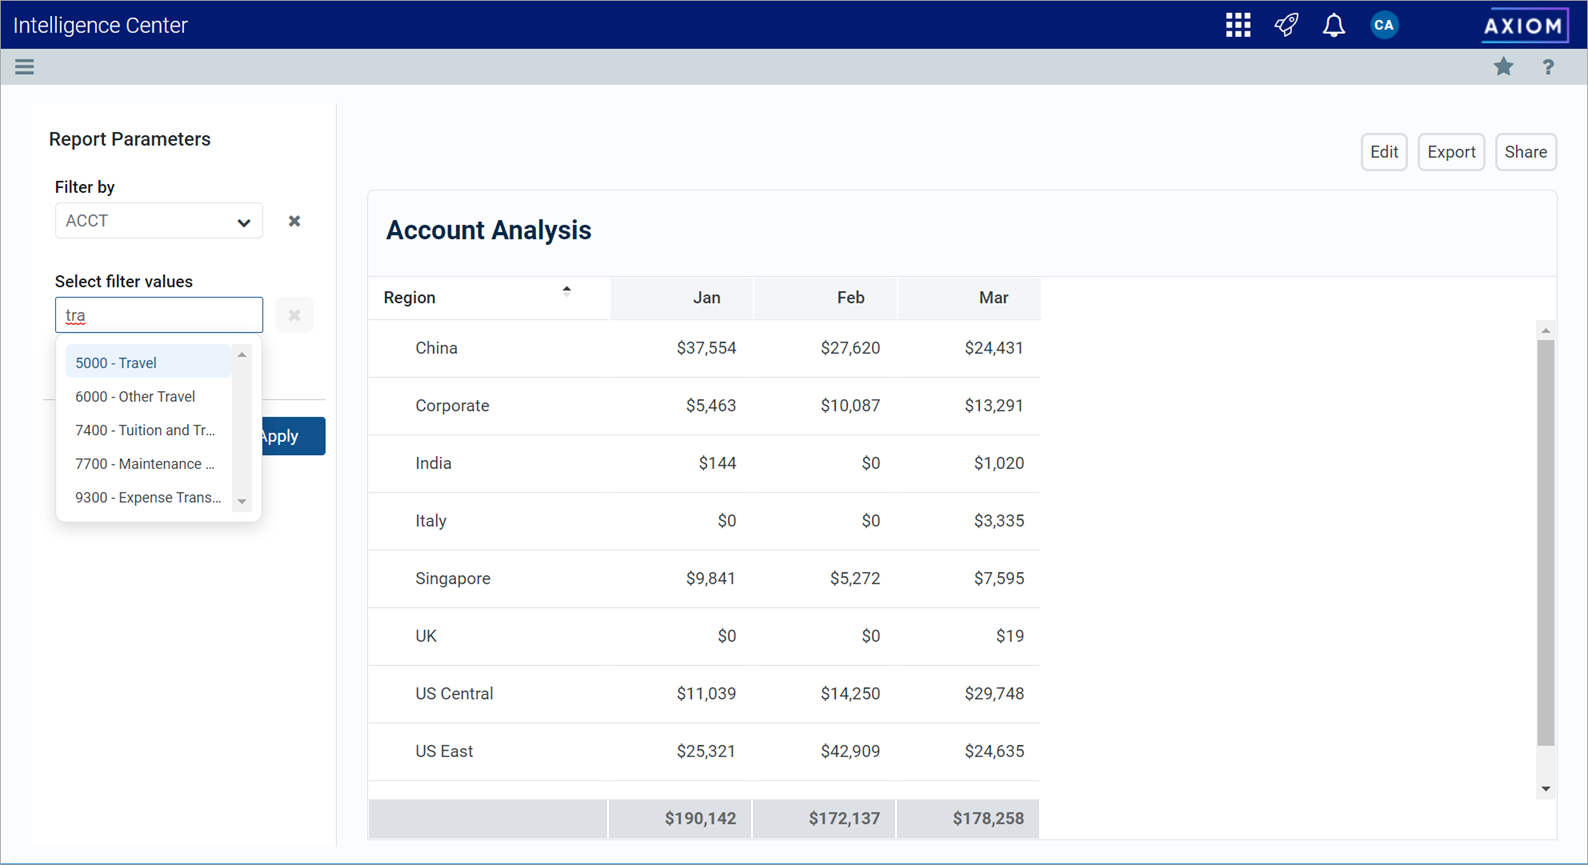Click the Edit button
1588x865 pixels.
coord(1384,152)
